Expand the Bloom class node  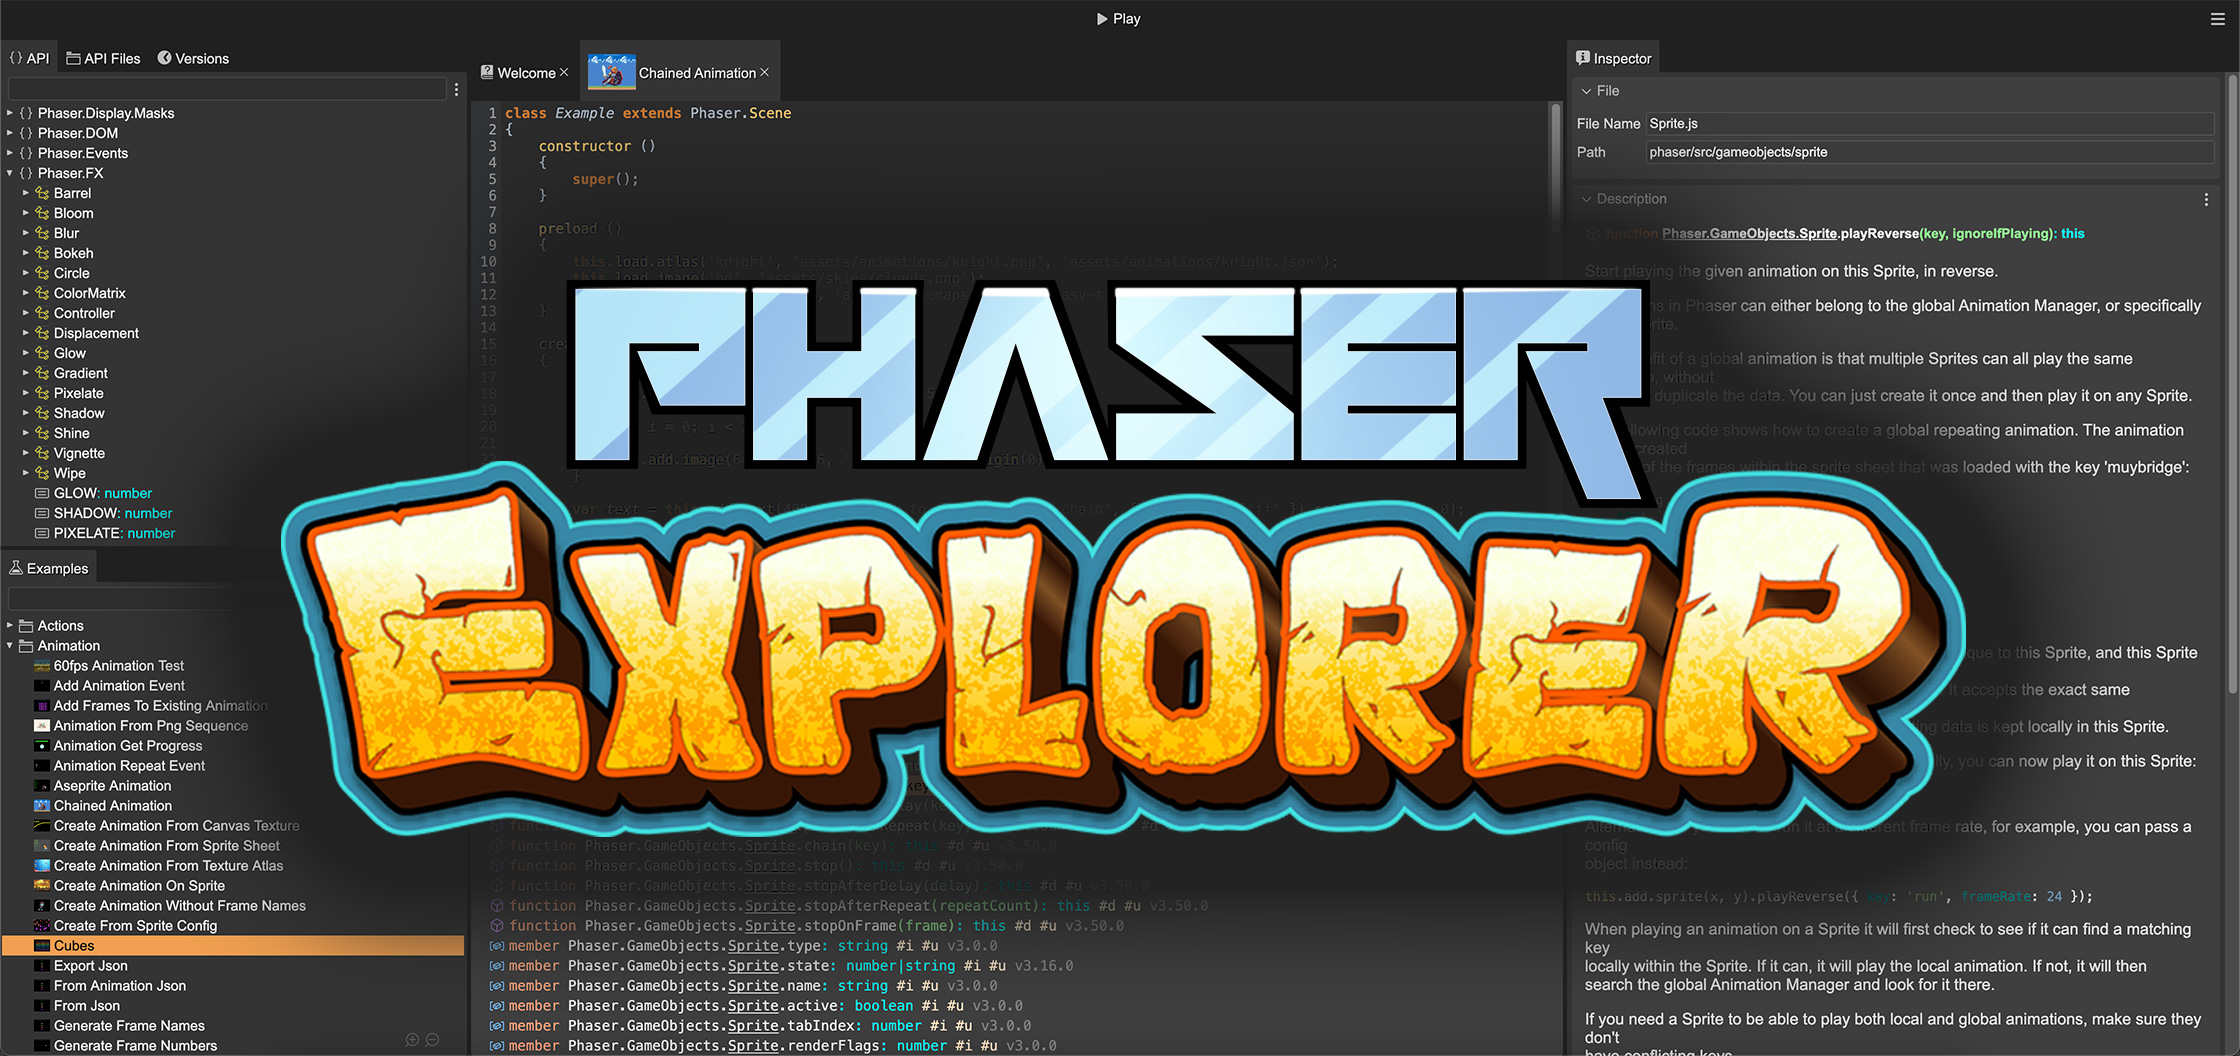(26, 213)
